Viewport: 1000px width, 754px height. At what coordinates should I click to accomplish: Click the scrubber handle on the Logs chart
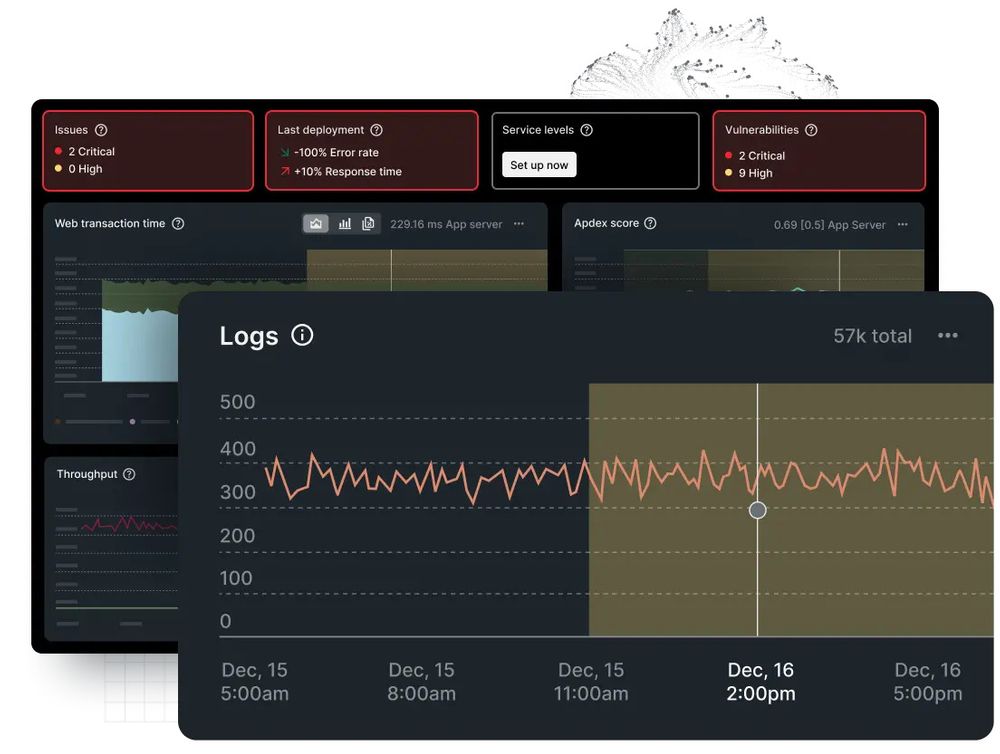pyautogui.click(x=757, y=510)
